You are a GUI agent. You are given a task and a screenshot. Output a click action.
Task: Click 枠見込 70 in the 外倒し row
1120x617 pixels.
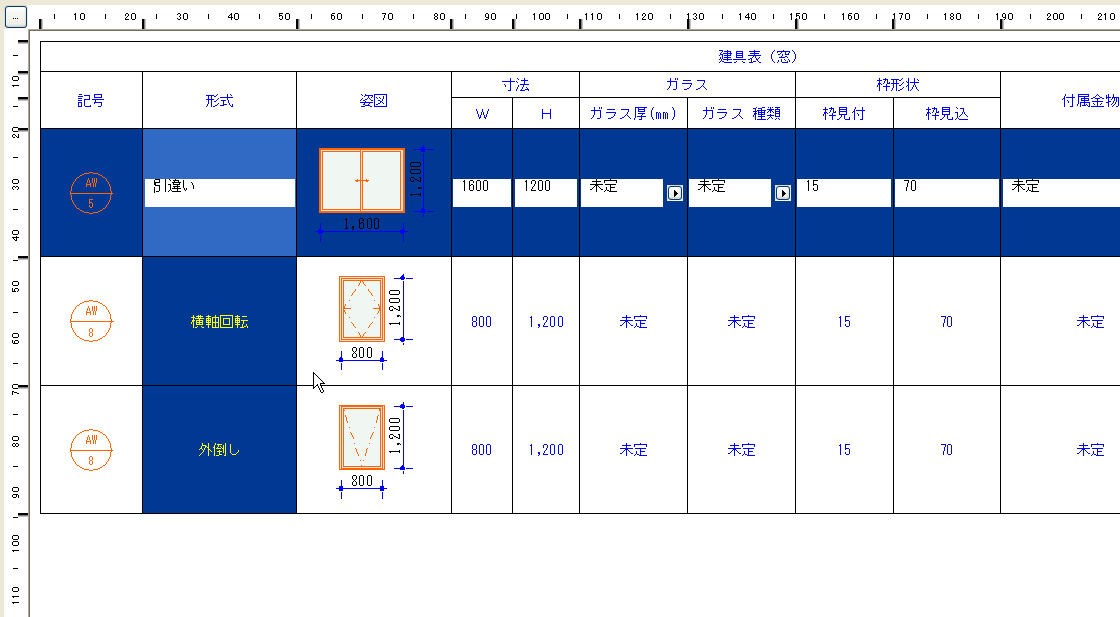point(946,450)
